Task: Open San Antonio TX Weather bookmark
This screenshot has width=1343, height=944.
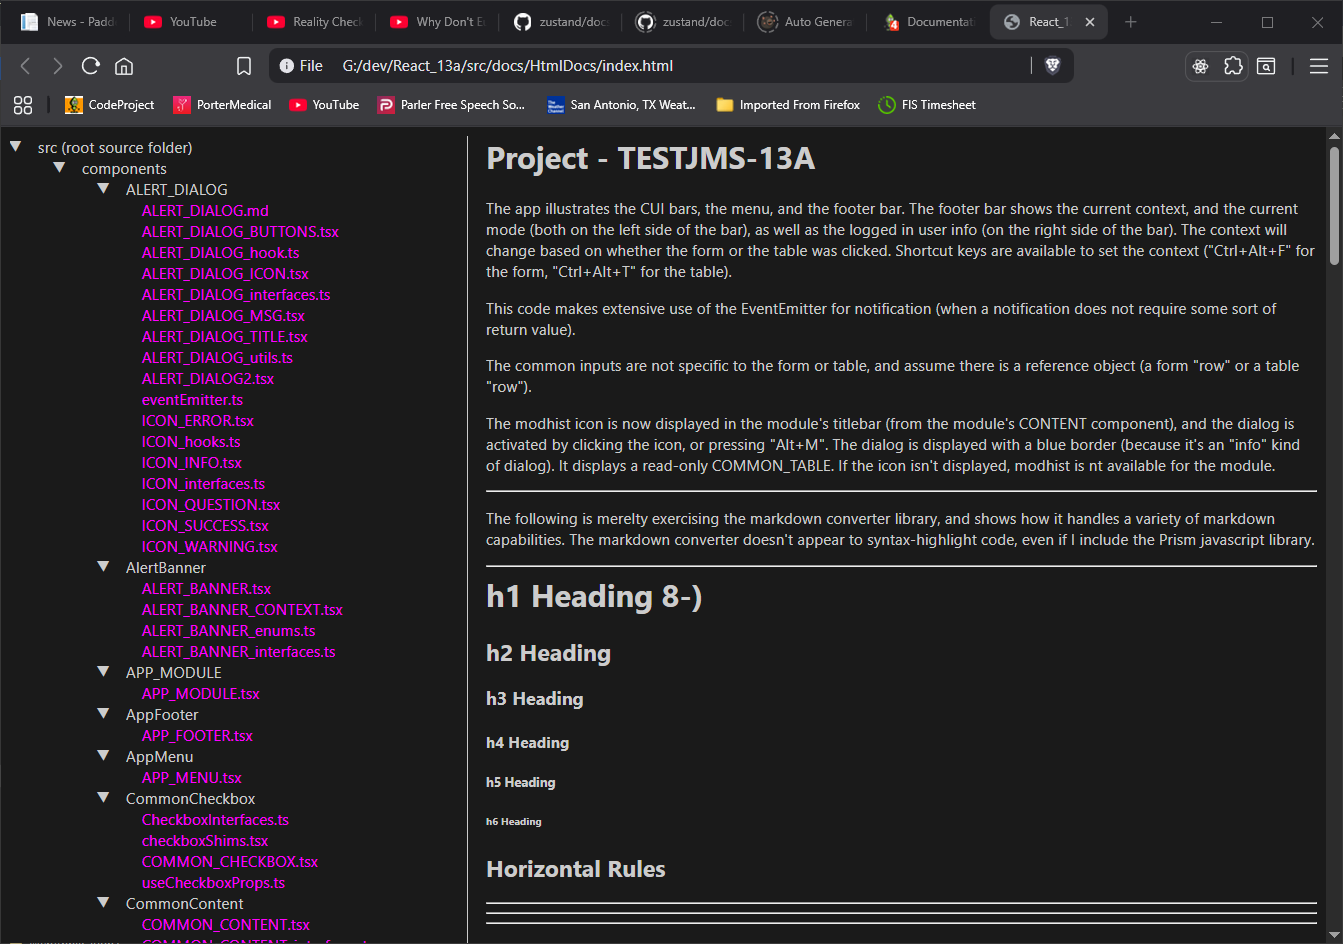Action: coord(621,105)
